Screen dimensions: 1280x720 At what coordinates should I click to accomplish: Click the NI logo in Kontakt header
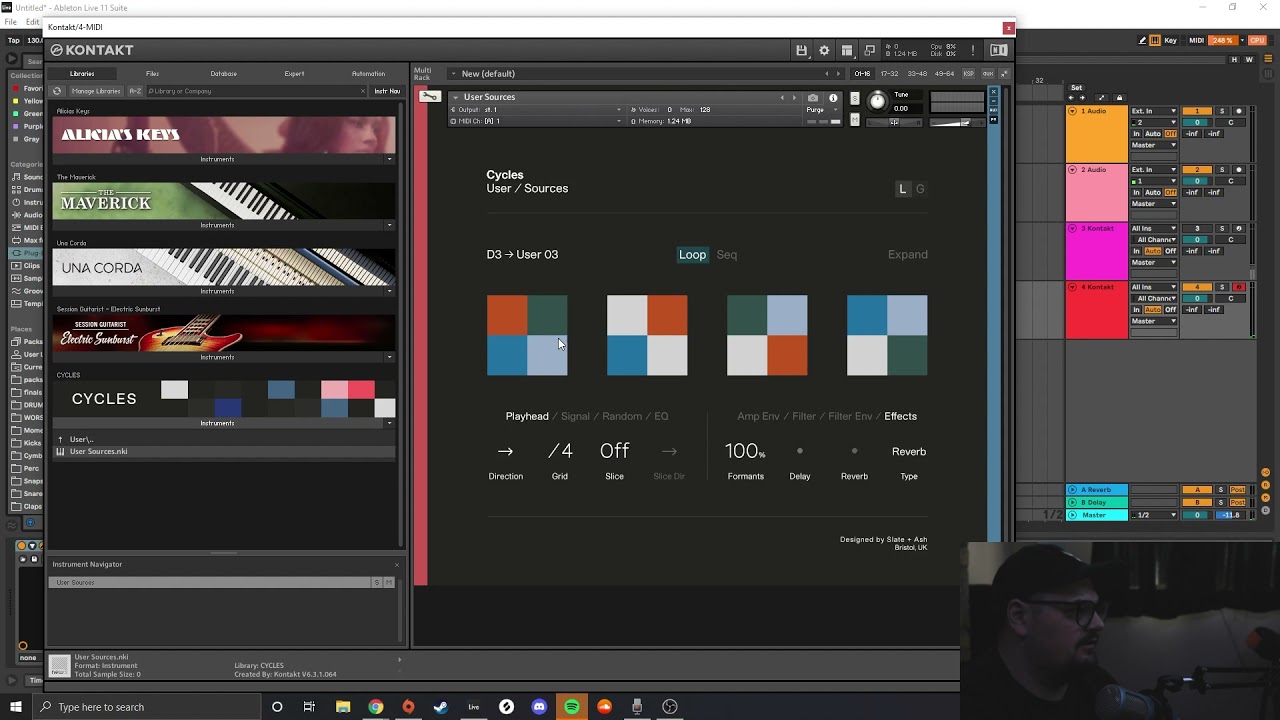coord(999,50)
